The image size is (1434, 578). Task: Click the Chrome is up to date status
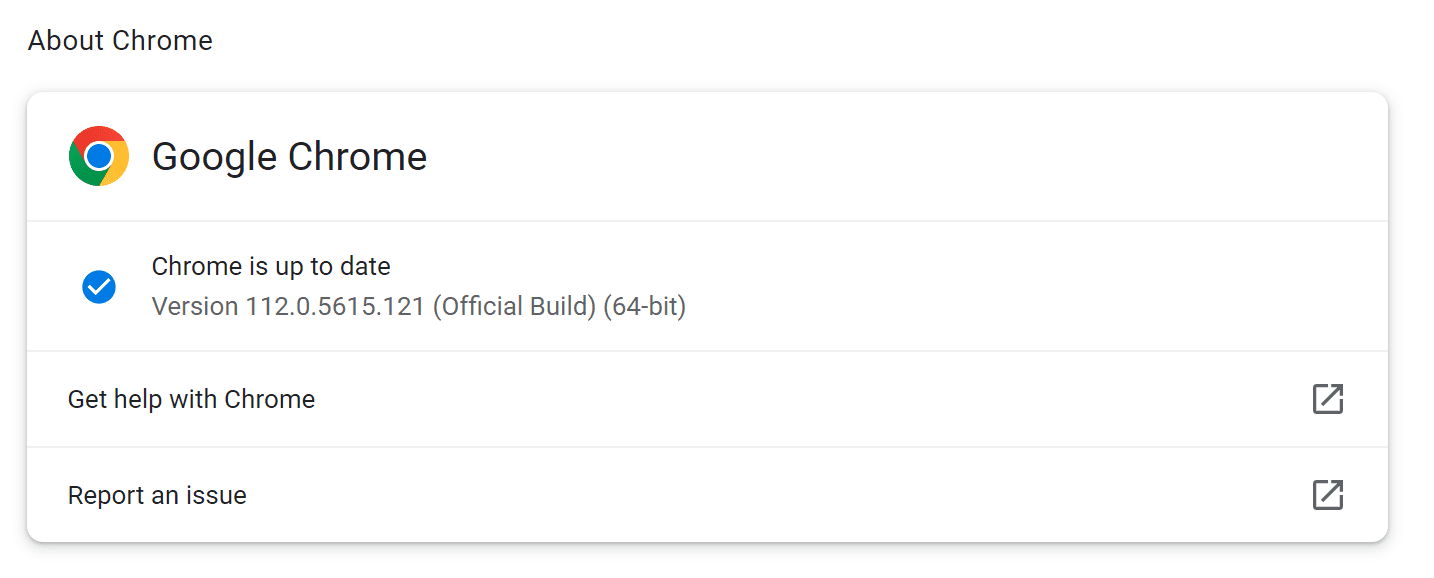coord(271,266)
